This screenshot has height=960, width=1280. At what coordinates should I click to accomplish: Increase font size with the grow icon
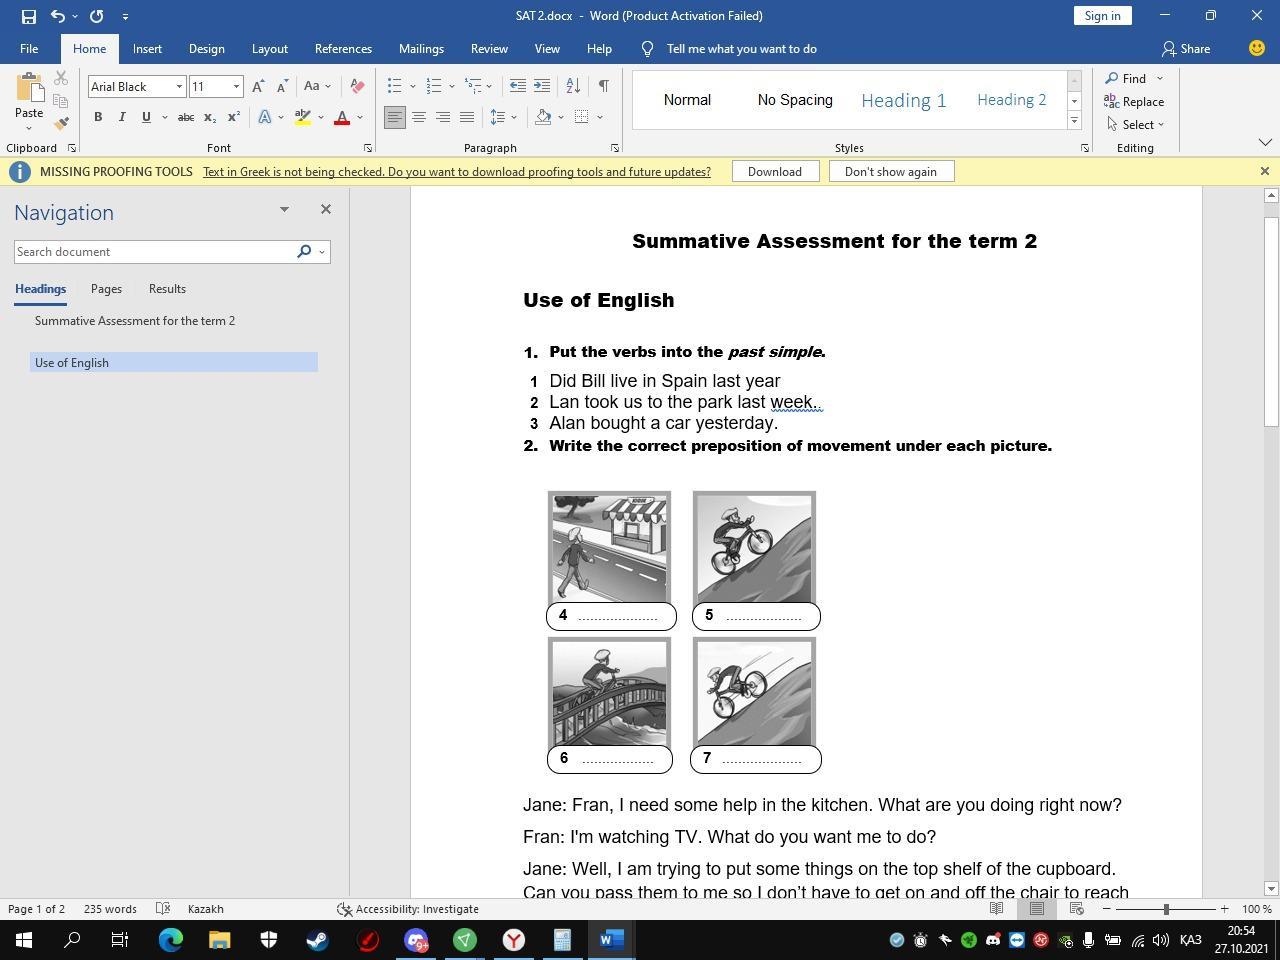pos(259,86)
